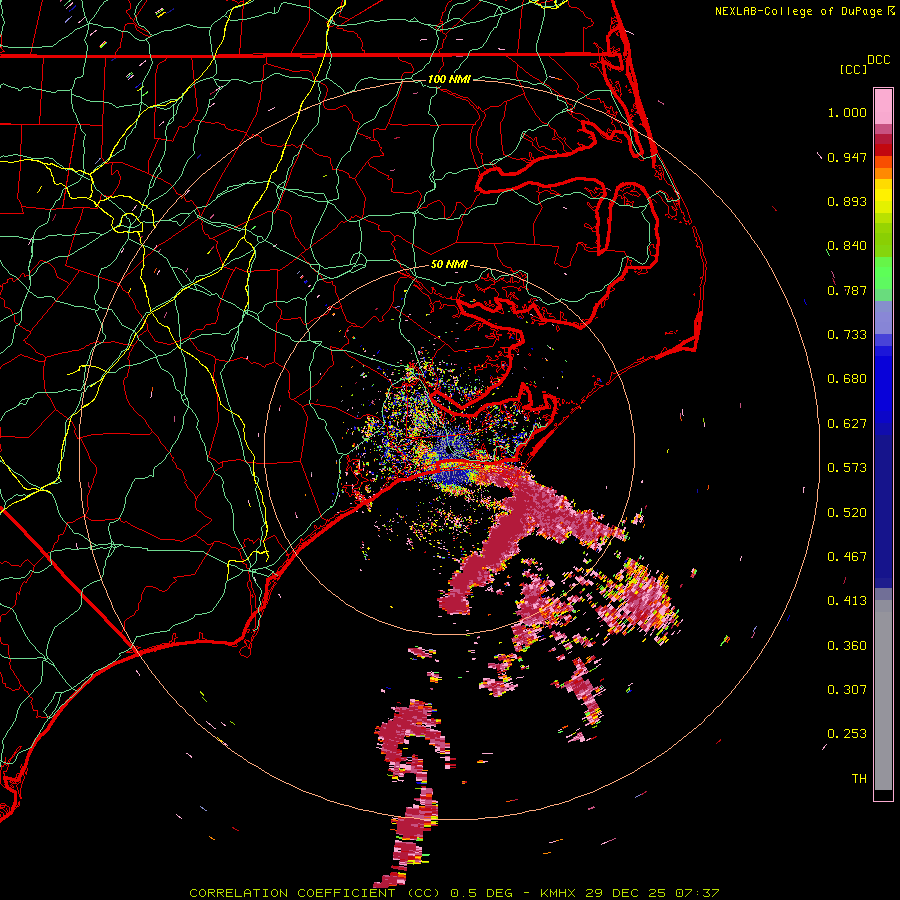Click the 0.253 colorbar value
The image size is (900, 900).
pyautogui.click(x=847, y=734)
